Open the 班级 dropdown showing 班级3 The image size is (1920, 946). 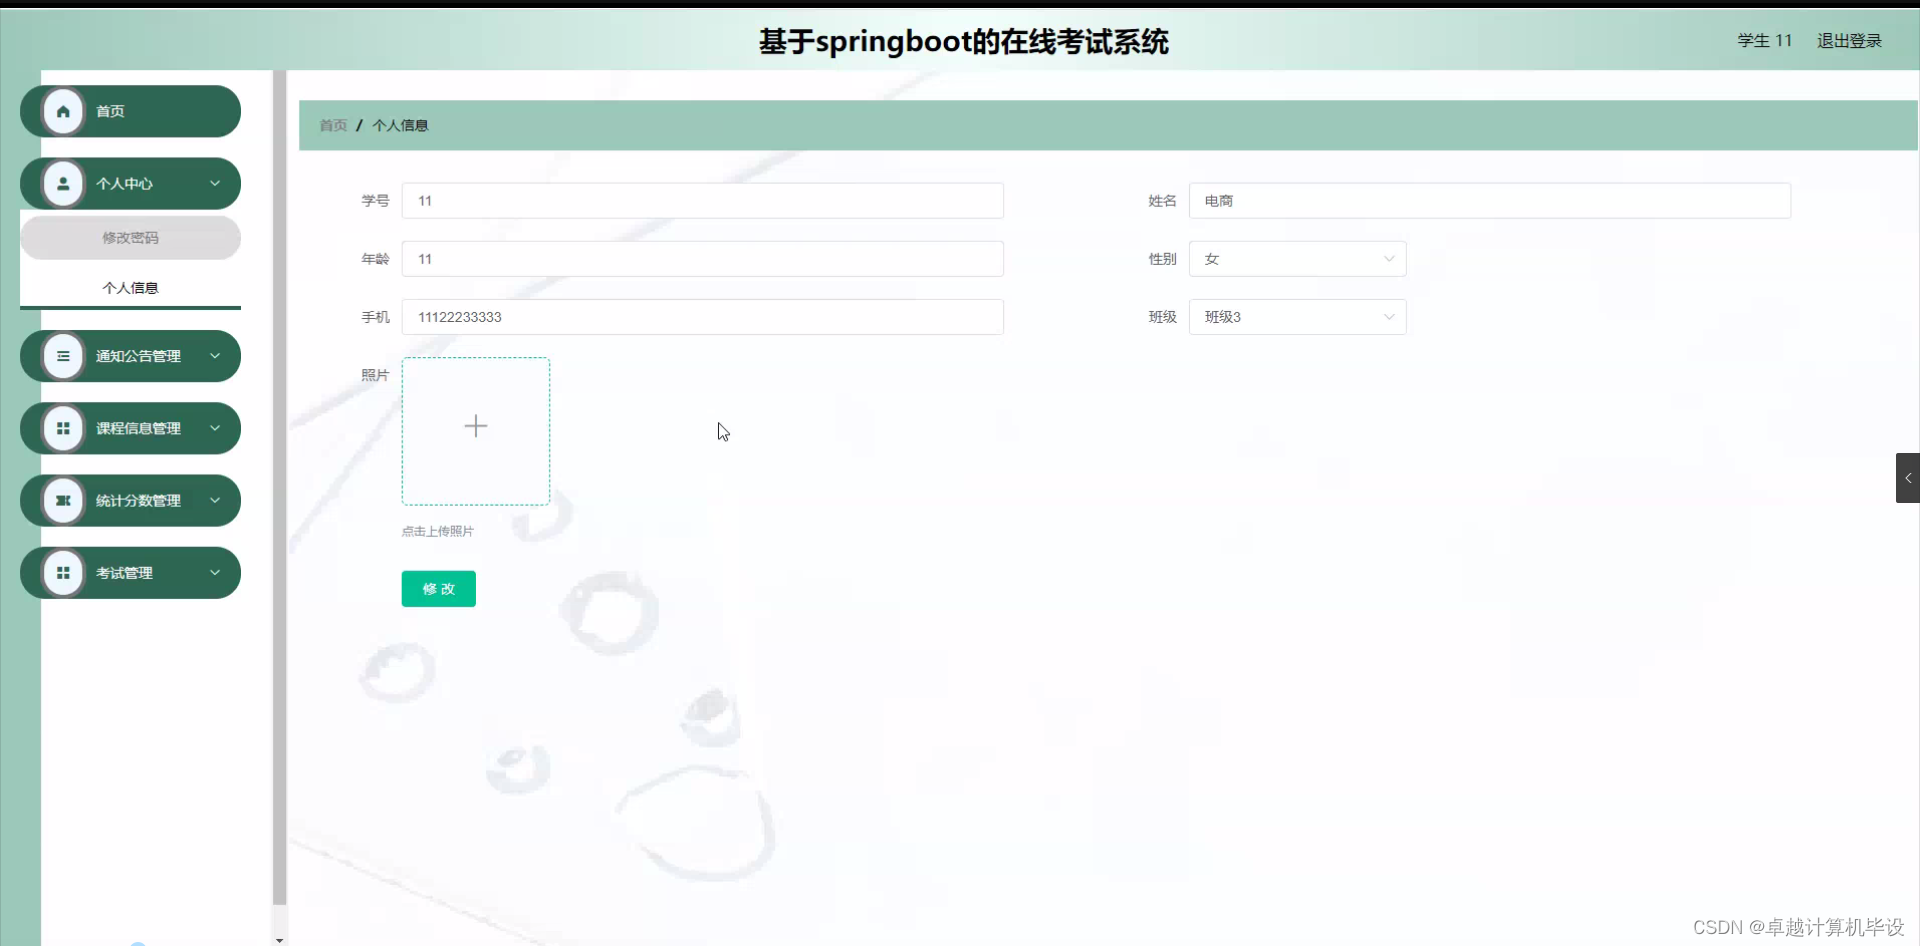point(1297,317)
